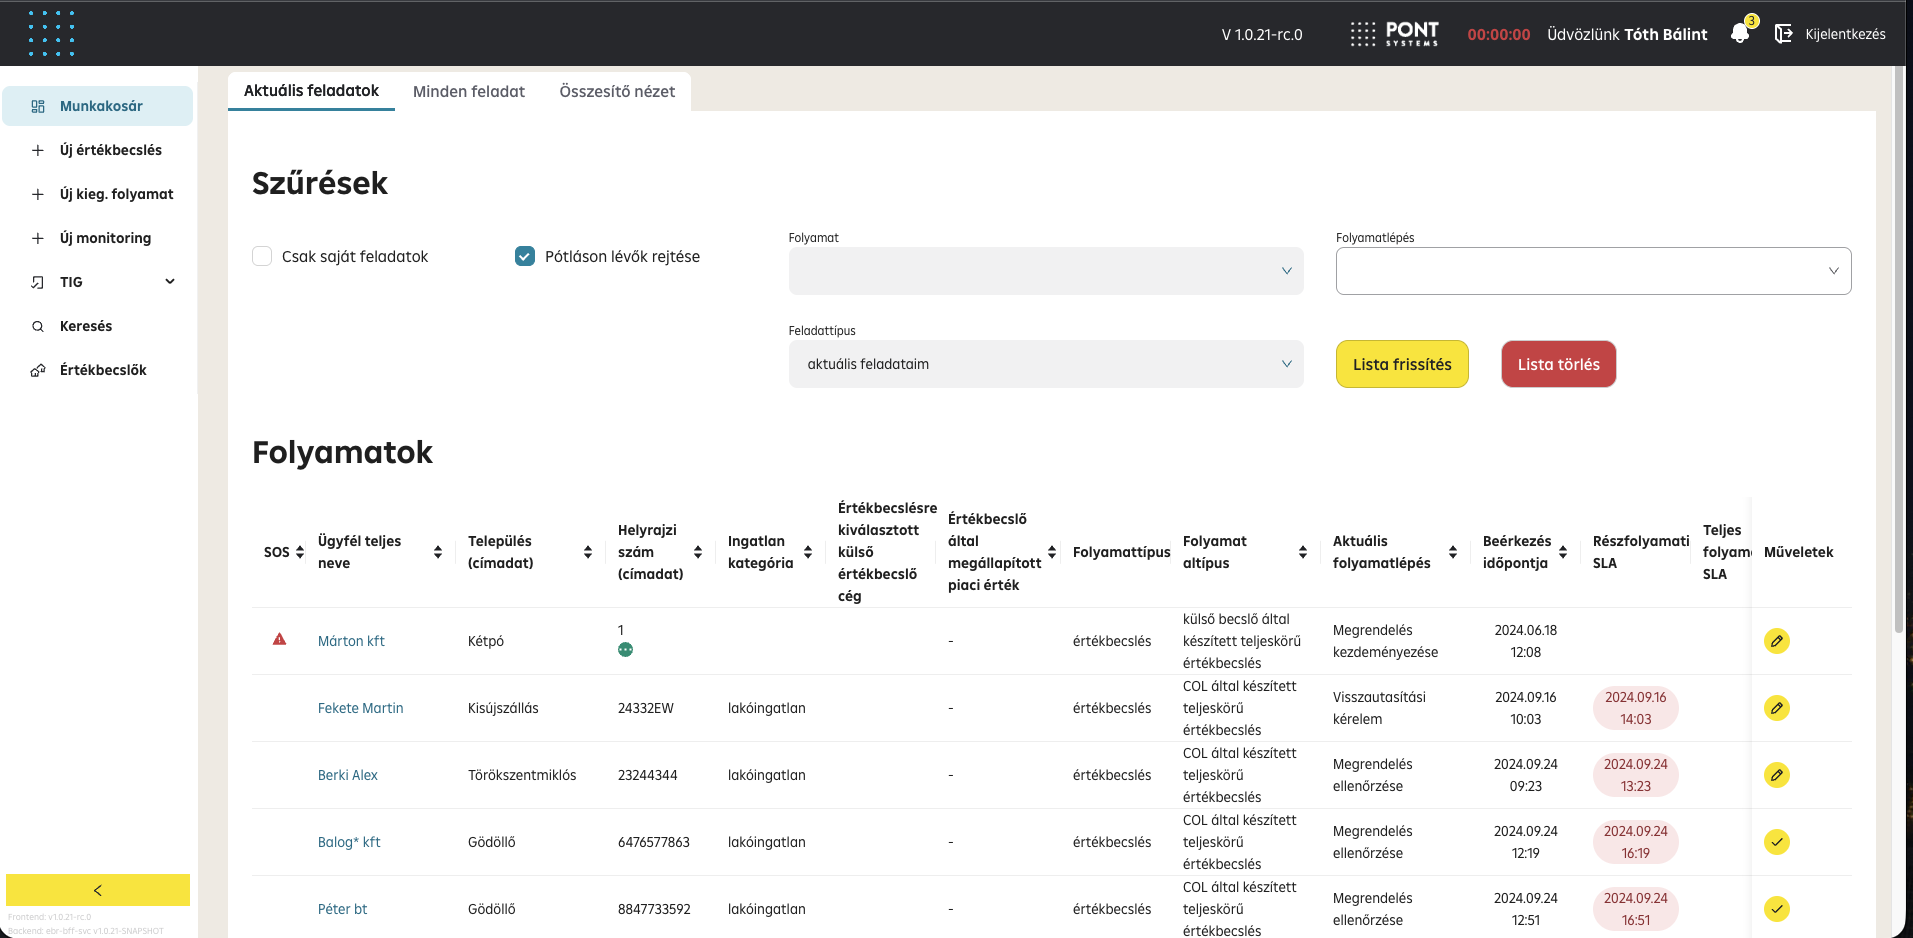Switch to the Minden feladat tab

(468, 91)
